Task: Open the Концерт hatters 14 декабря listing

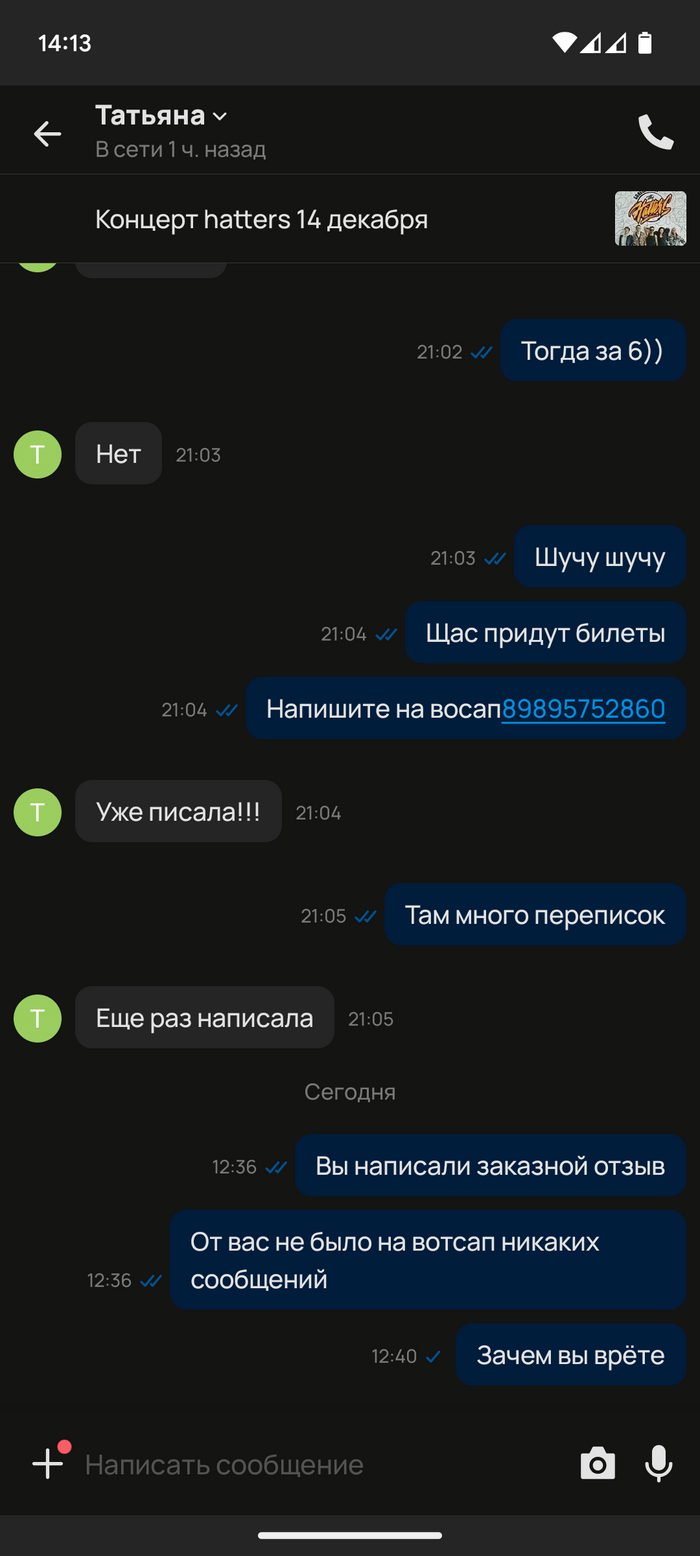Action: click(x=350, y=219)
